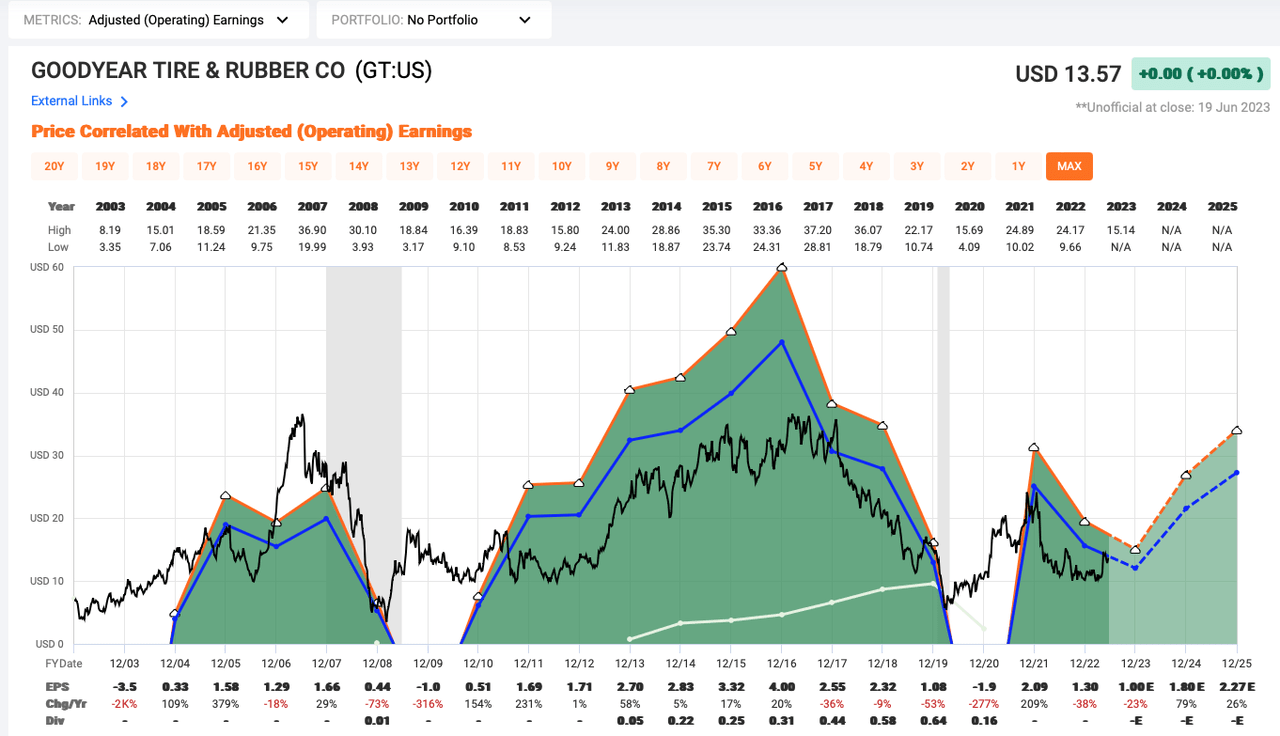1280x736 pixels.
Task: Click the 12/19 white dividend line point
Action: click(933, 583)
